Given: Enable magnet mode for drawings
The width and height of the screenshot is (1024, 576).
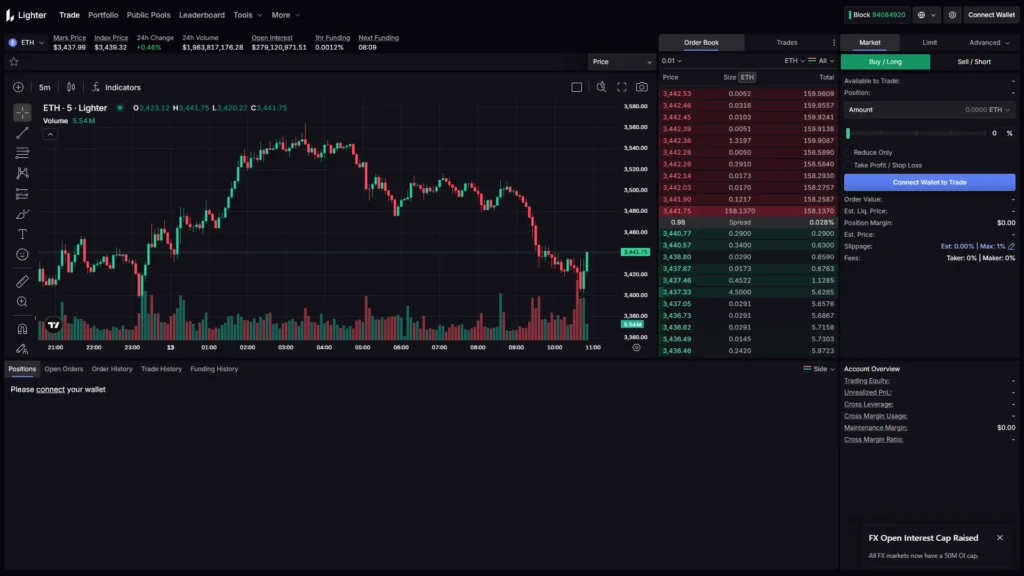Looking at the screenshot, I should (22, 328).
